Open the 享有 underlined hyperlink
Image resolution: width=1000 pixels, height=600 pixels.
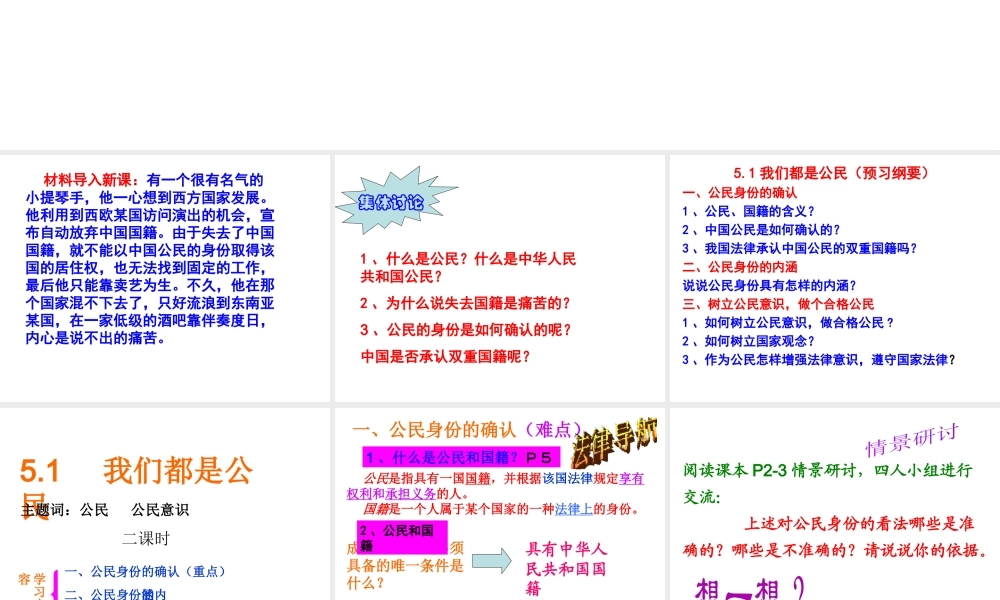[632, 478]
